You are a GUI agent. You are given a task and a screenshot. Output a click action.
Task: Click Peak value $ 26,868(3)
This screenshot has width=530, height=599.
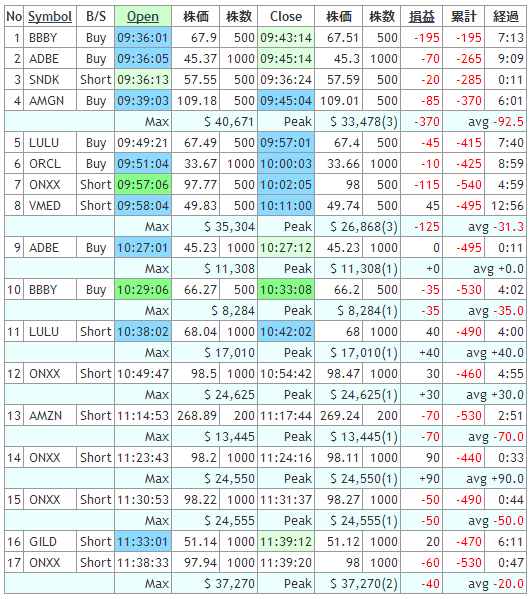[x=364, y=227]
